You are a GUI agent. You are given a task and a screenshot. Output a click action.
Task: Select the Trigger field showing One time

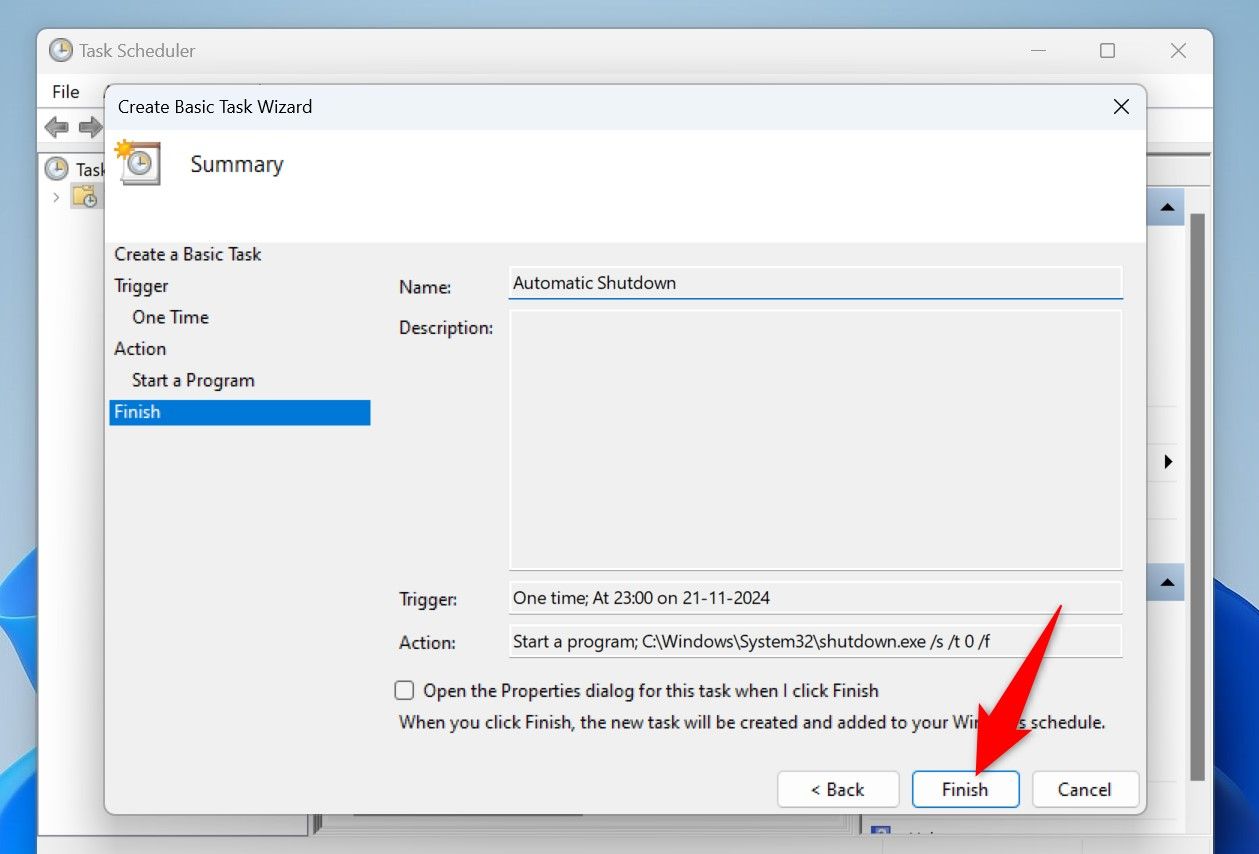tap(815, 598)
